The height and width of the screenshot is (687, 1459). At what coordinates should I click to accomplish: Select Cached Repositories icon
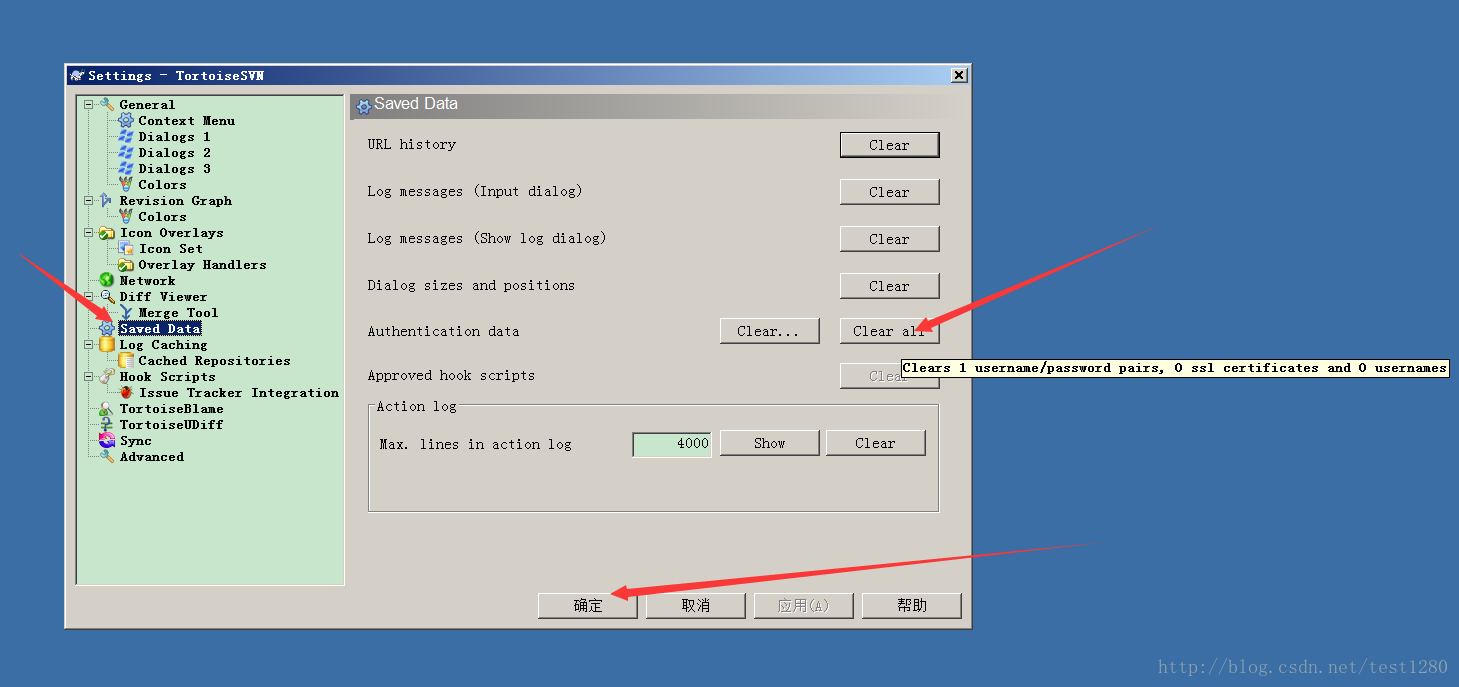(x=126, y=360)
